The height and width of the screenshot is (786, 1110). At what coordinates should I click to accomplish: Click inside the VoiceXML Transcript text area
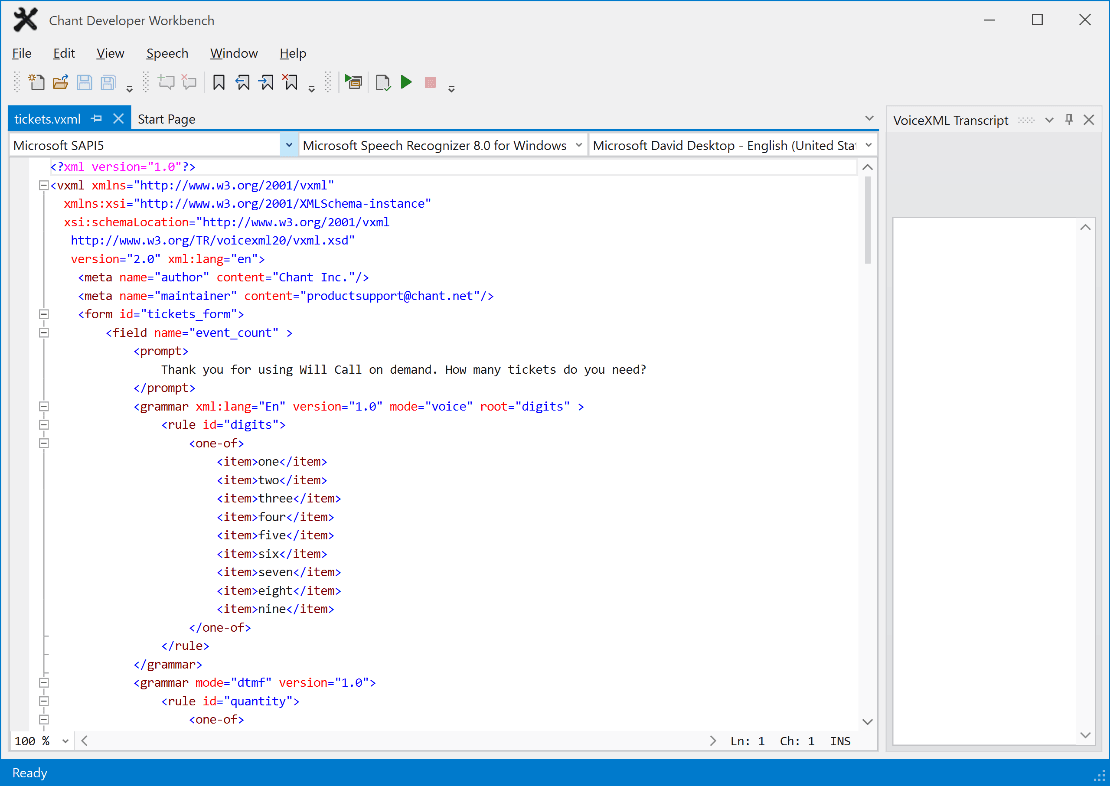pos(985,482)
